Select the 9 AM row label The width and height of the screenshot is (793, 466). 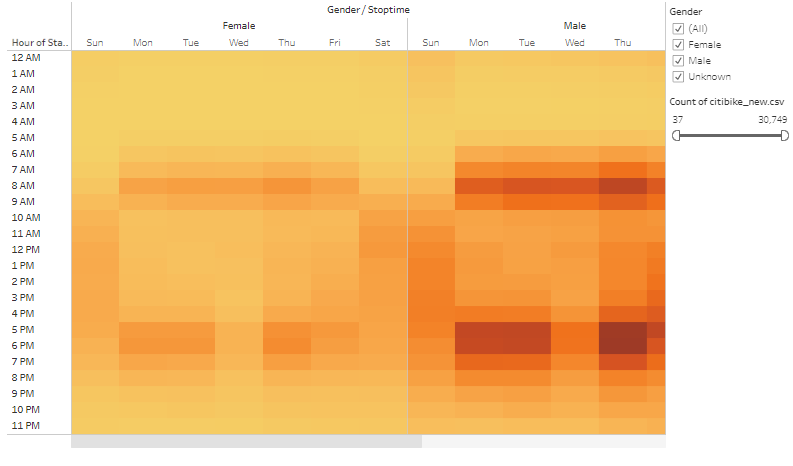[x=23, y=201]
